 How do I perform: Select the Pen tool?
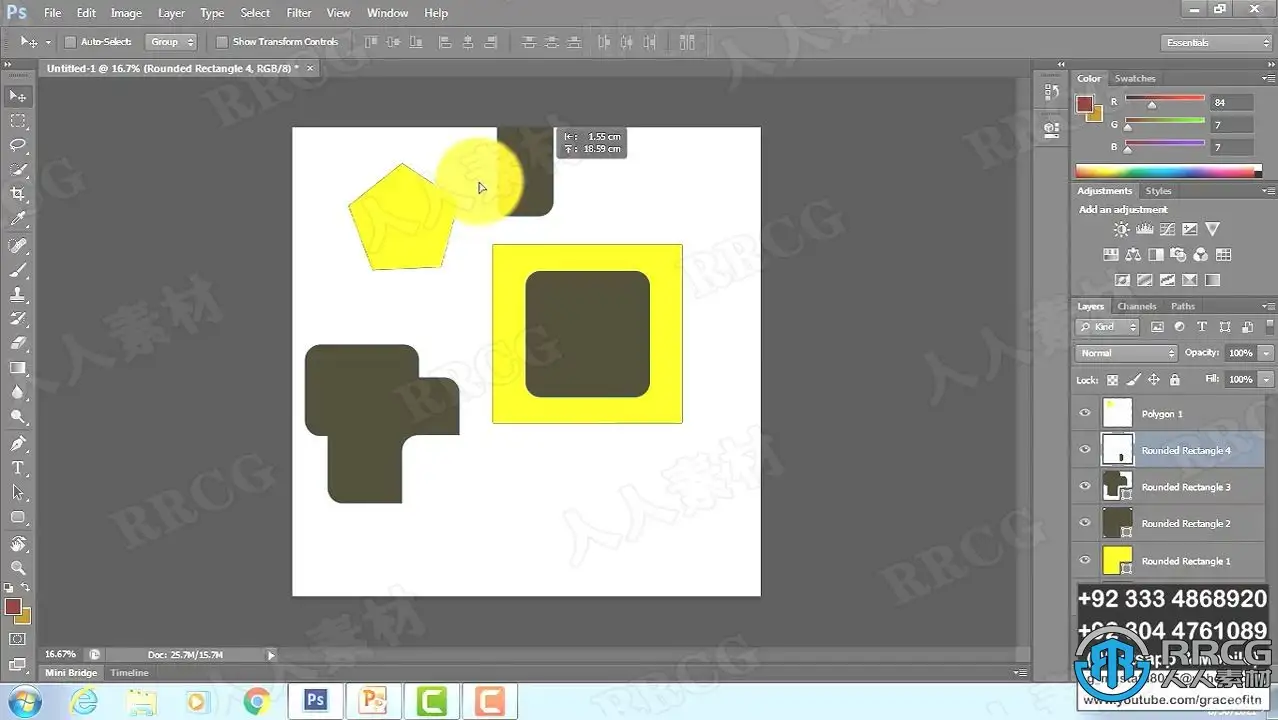tap(18, 444)
